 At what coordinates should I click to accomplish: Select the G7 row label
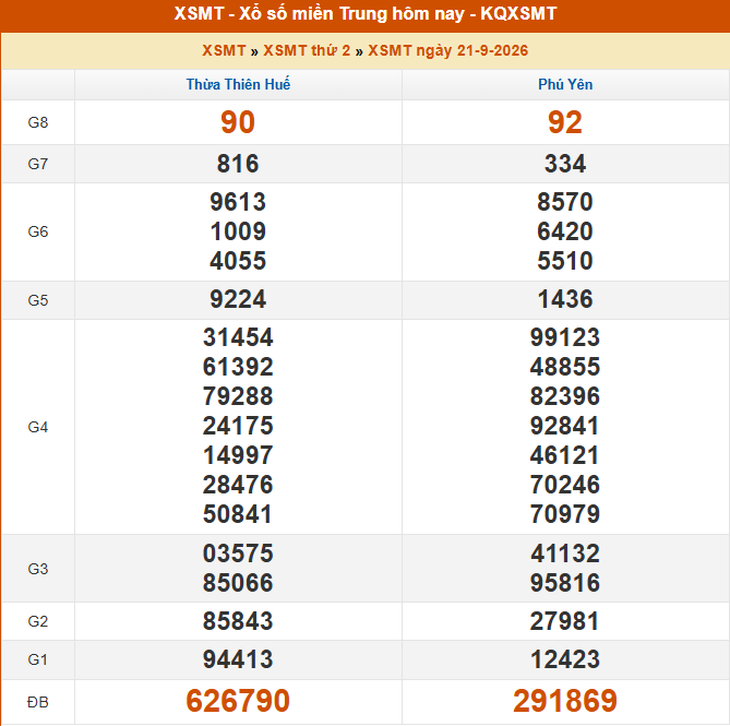point(38,164)
